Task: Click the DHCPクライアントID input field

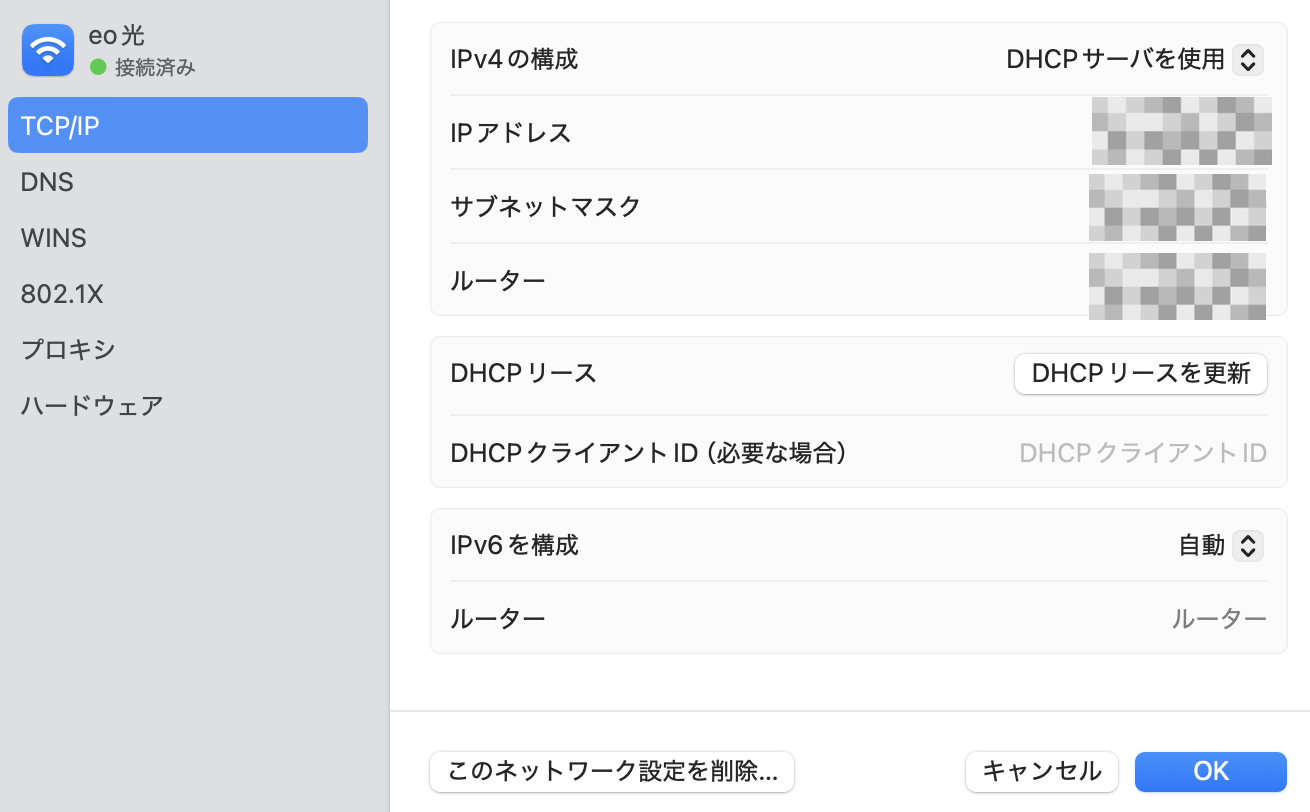Action: point(1142,453)
